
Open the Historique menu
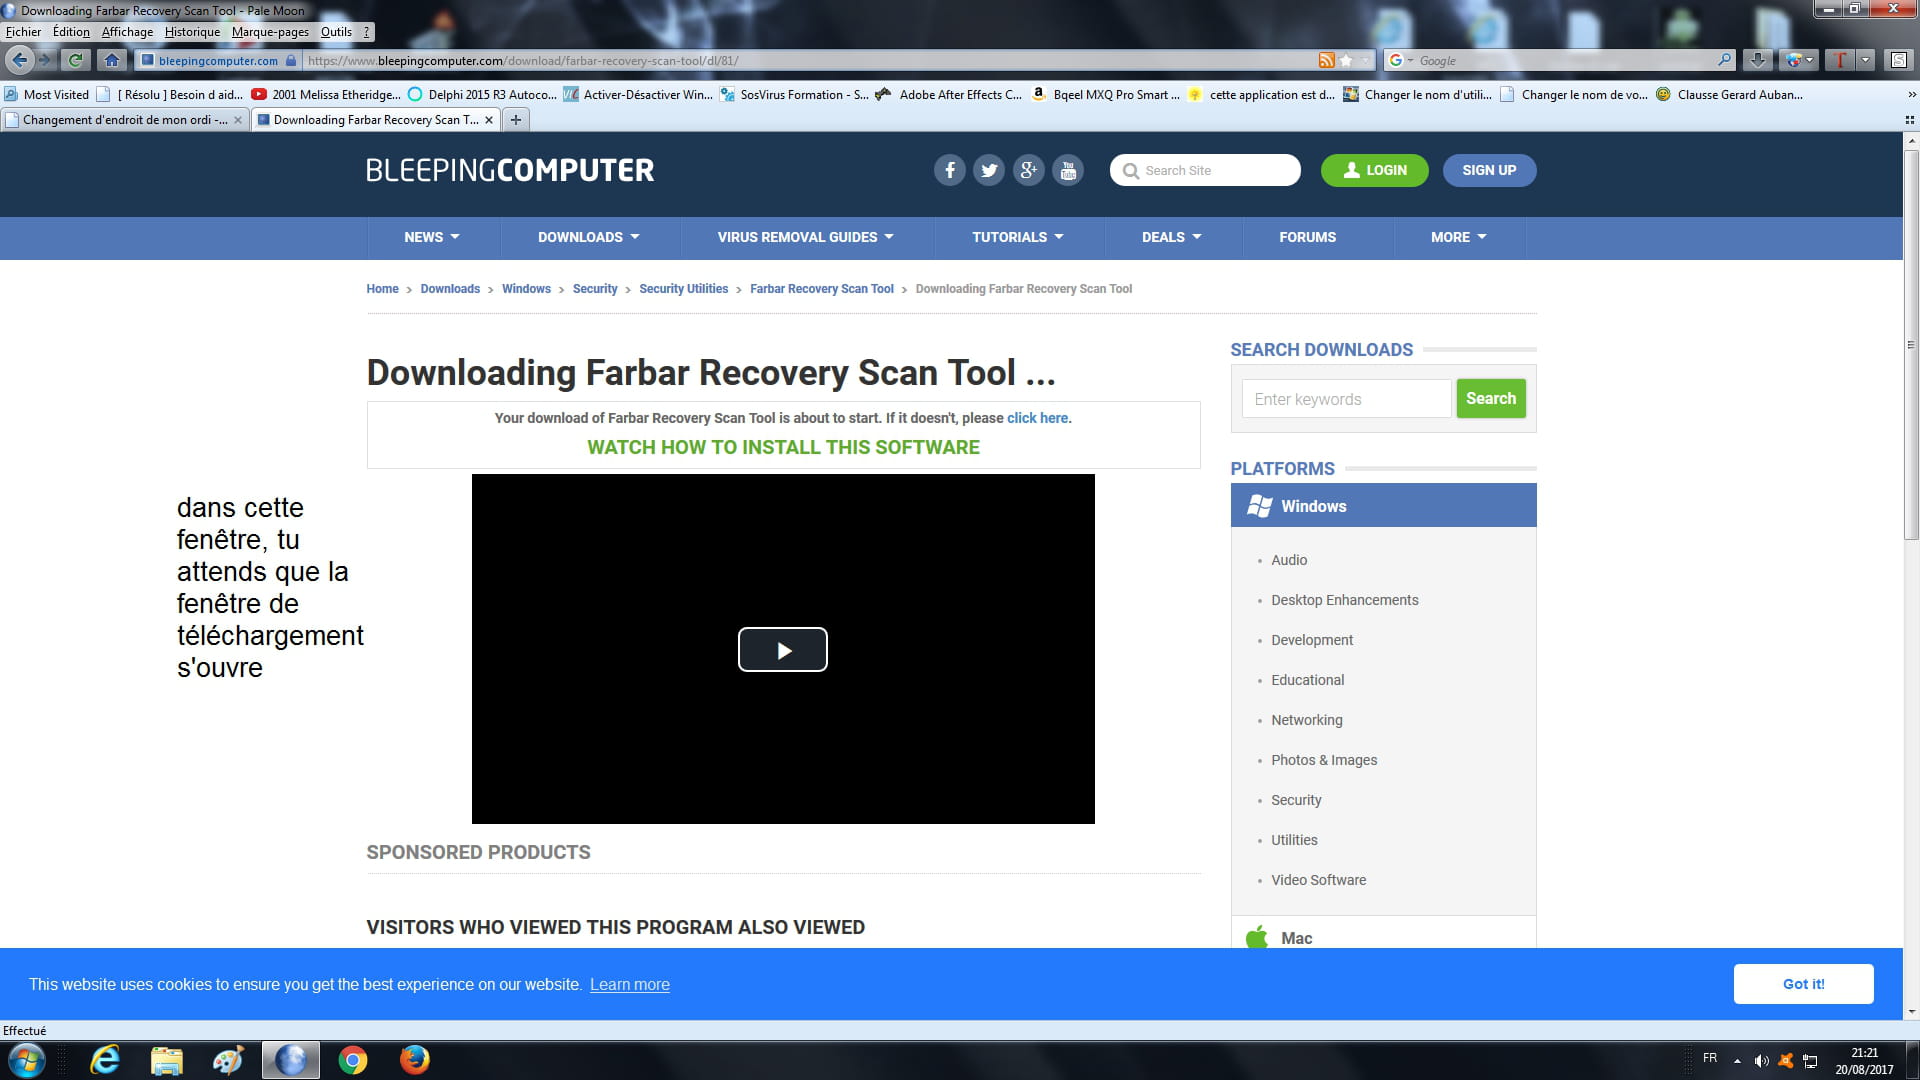click(192, 32)
